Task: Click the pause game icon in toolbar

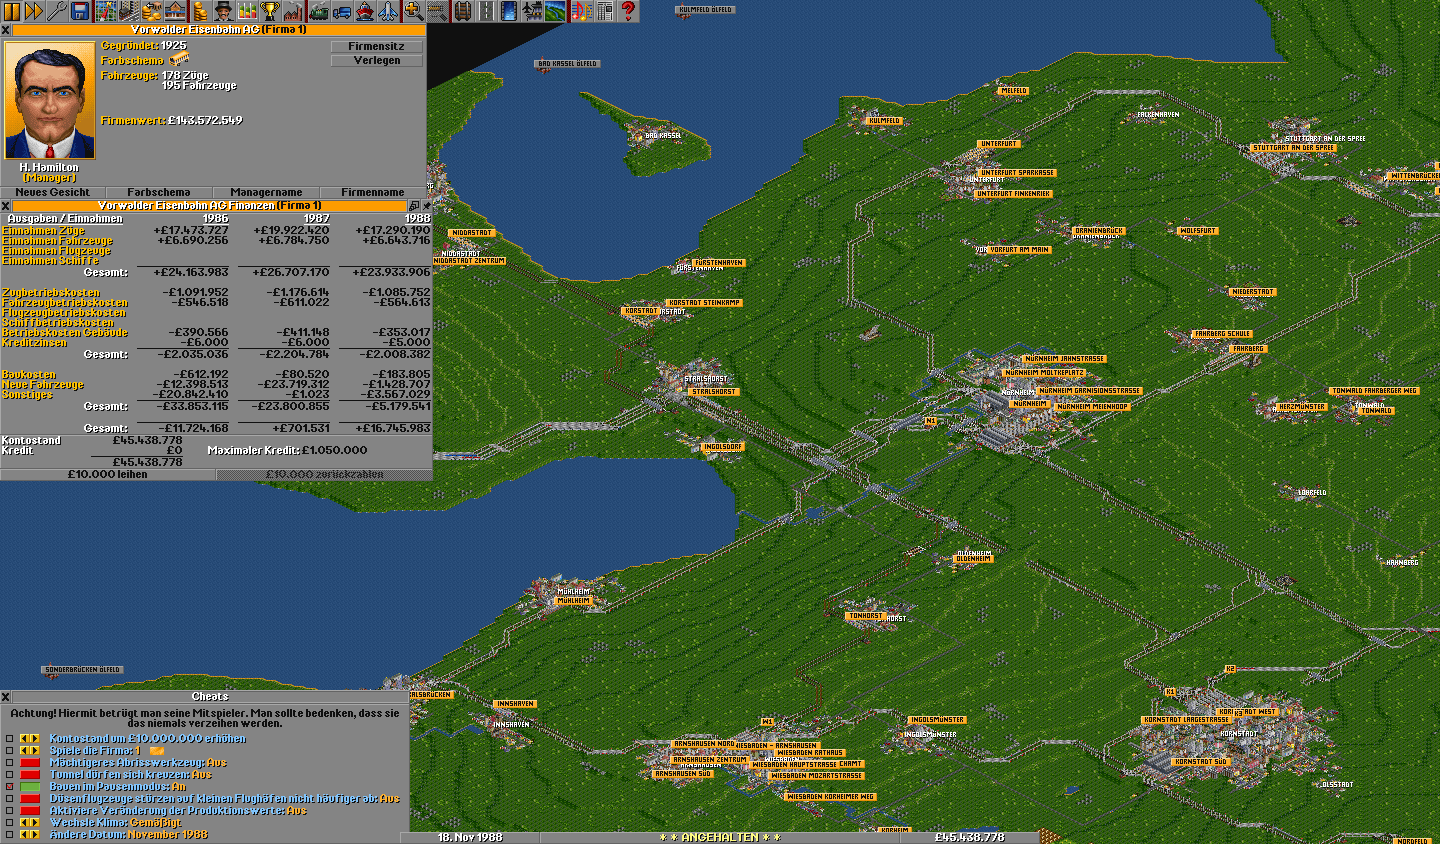Action: click(12, 11)
